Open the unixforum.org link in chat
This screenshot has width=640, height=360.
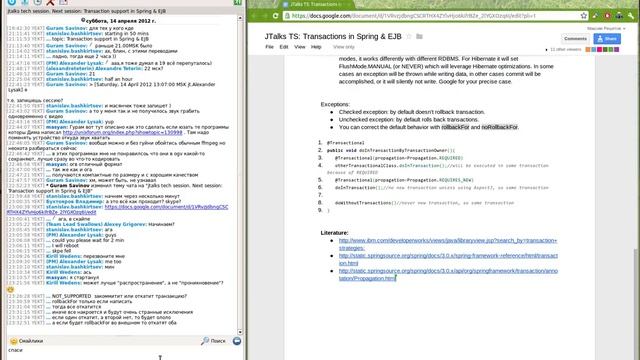click(x=122, y=132)
